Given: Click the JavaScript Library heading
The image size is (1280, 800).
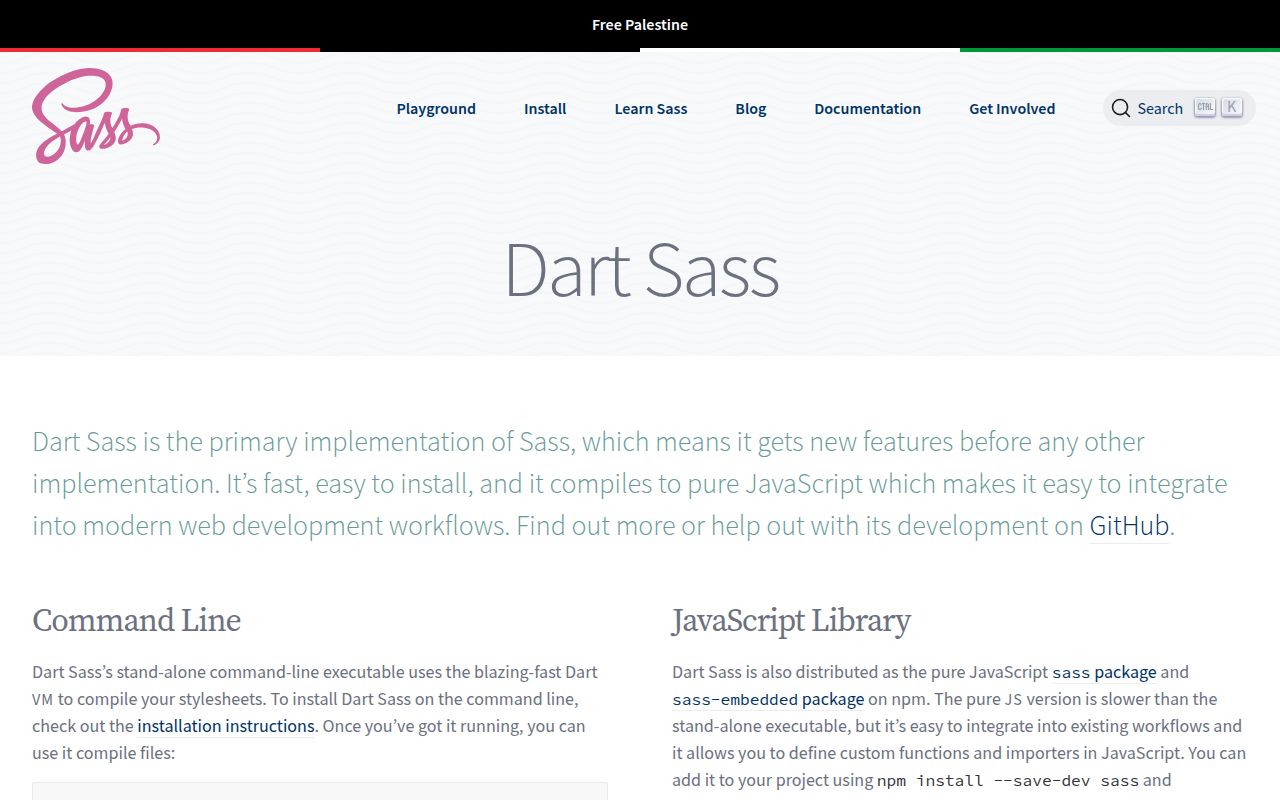Looking at the screenshot, I should [791, 620].
